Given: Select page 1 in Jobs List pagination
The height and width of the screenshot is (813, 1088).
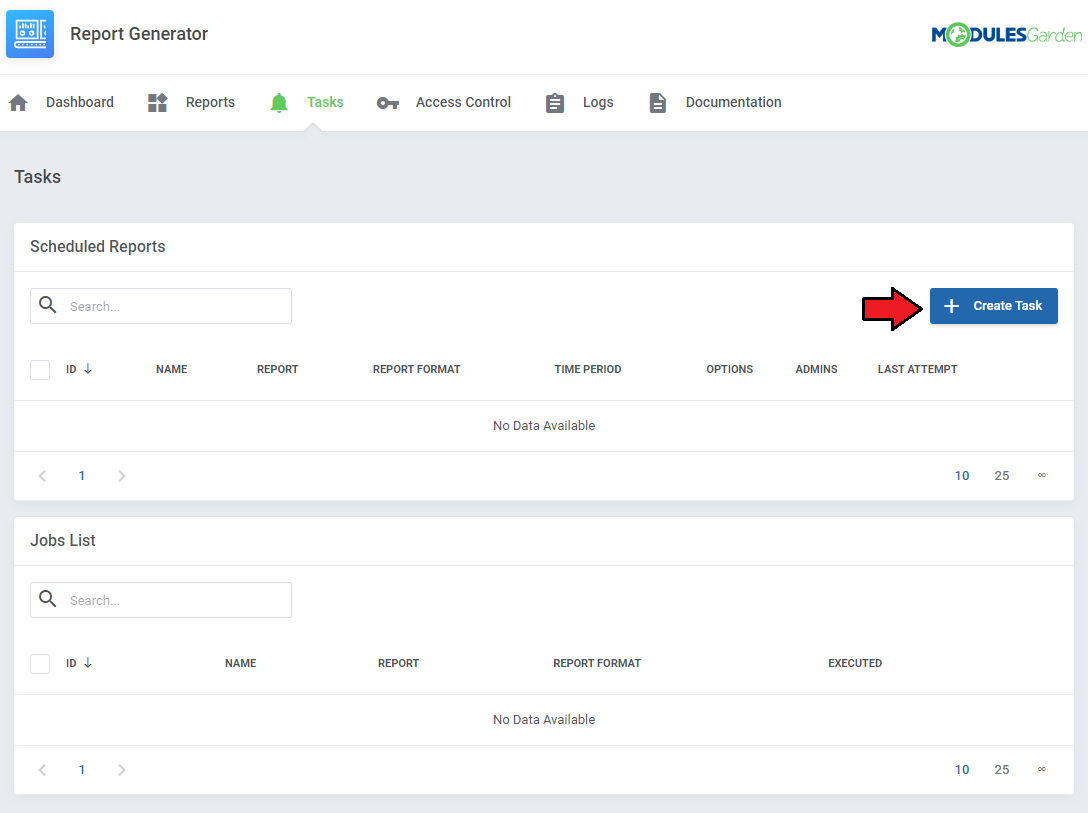Looking at the screenshot, I should 82,770.
